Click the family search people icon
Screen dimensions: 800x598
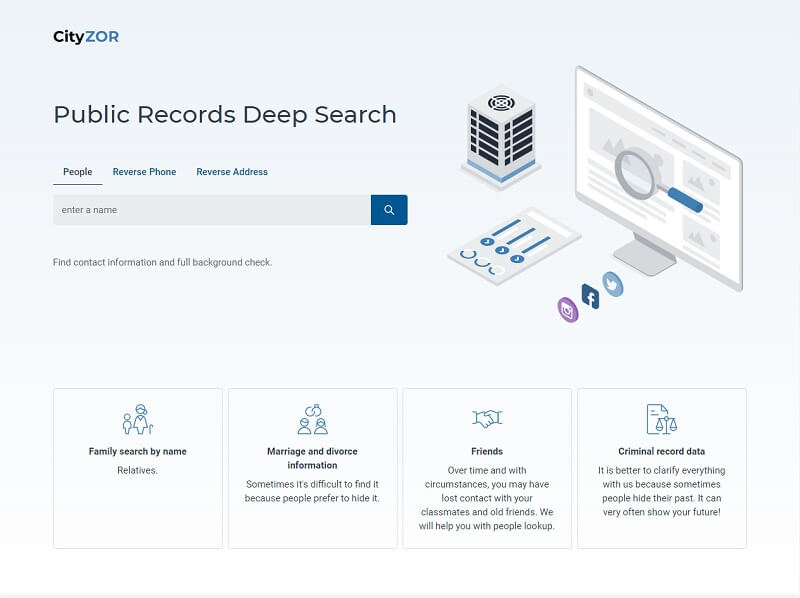[x=138, y=419]
